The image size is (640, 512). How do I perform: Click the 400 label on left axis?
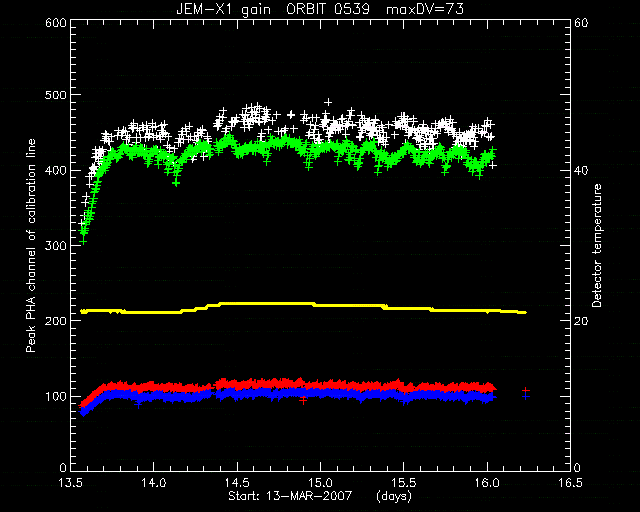click(x=56, y=170)
